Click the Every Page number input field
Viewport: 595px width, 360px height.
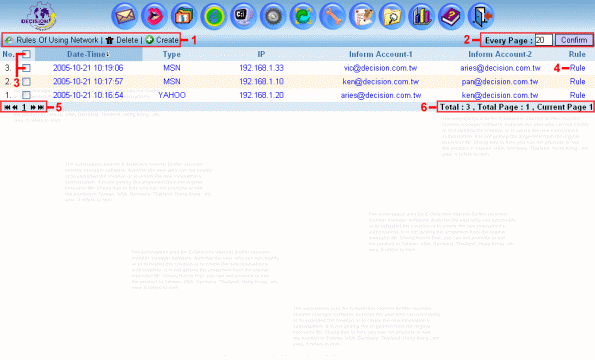pos(543,40)
